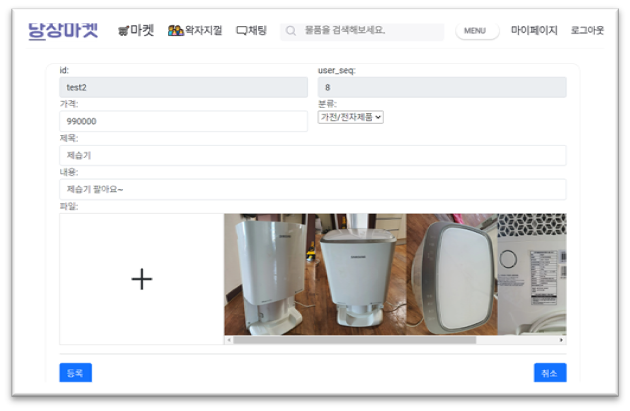
Task: Open 마이페이지
Action: 534,31
